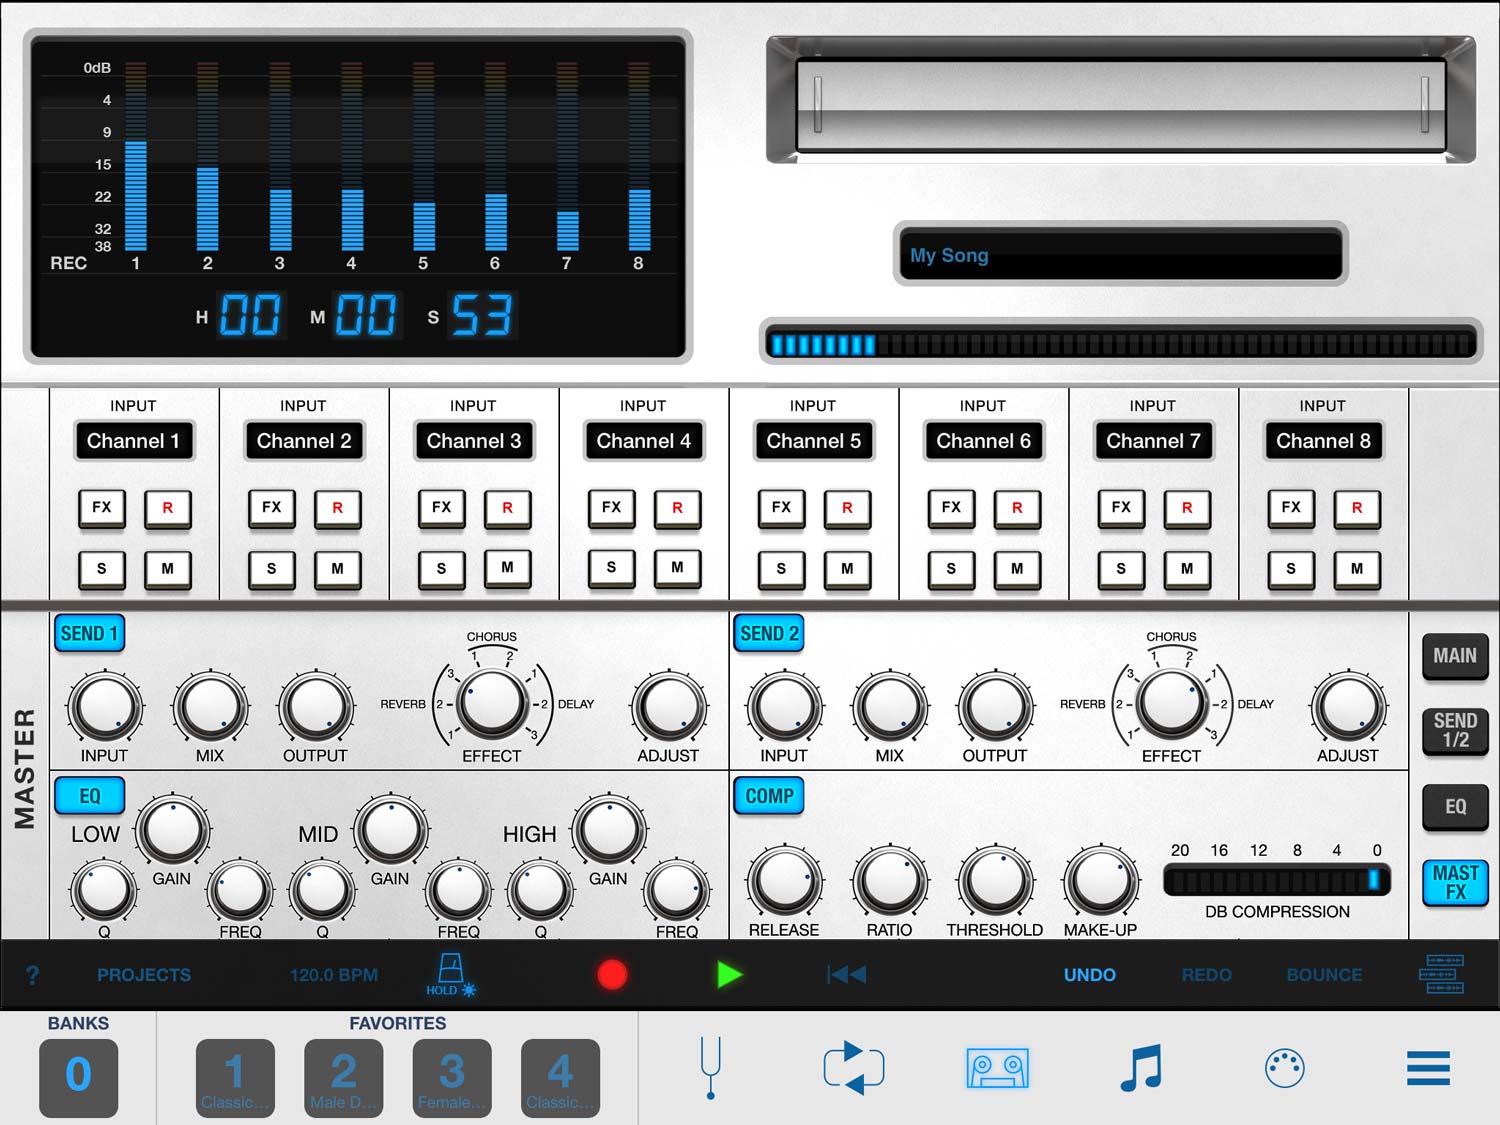Screen dimensions: 1500x1125
Task: Tap the My Song title field
Action: click(1120, 256)
